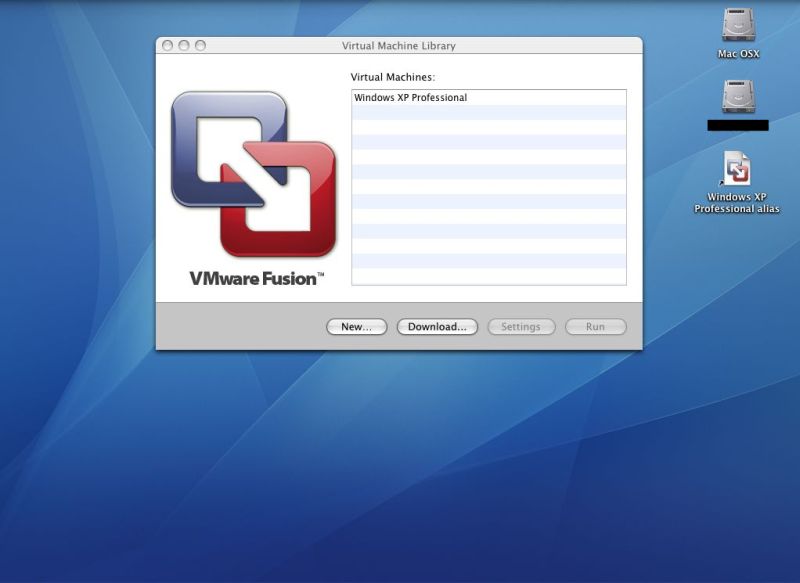Click the Settings button
The image size is (800, 583).
click(x=521, y=327)
